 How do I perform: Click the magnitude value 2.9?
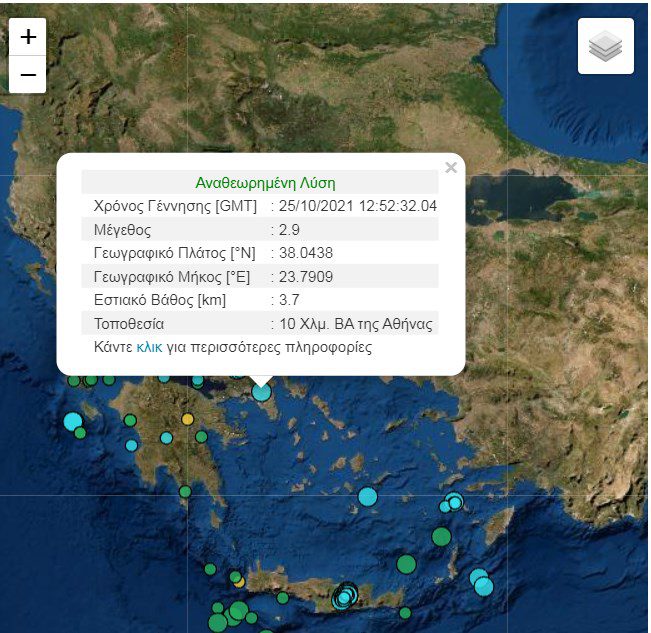click(289, 230)
